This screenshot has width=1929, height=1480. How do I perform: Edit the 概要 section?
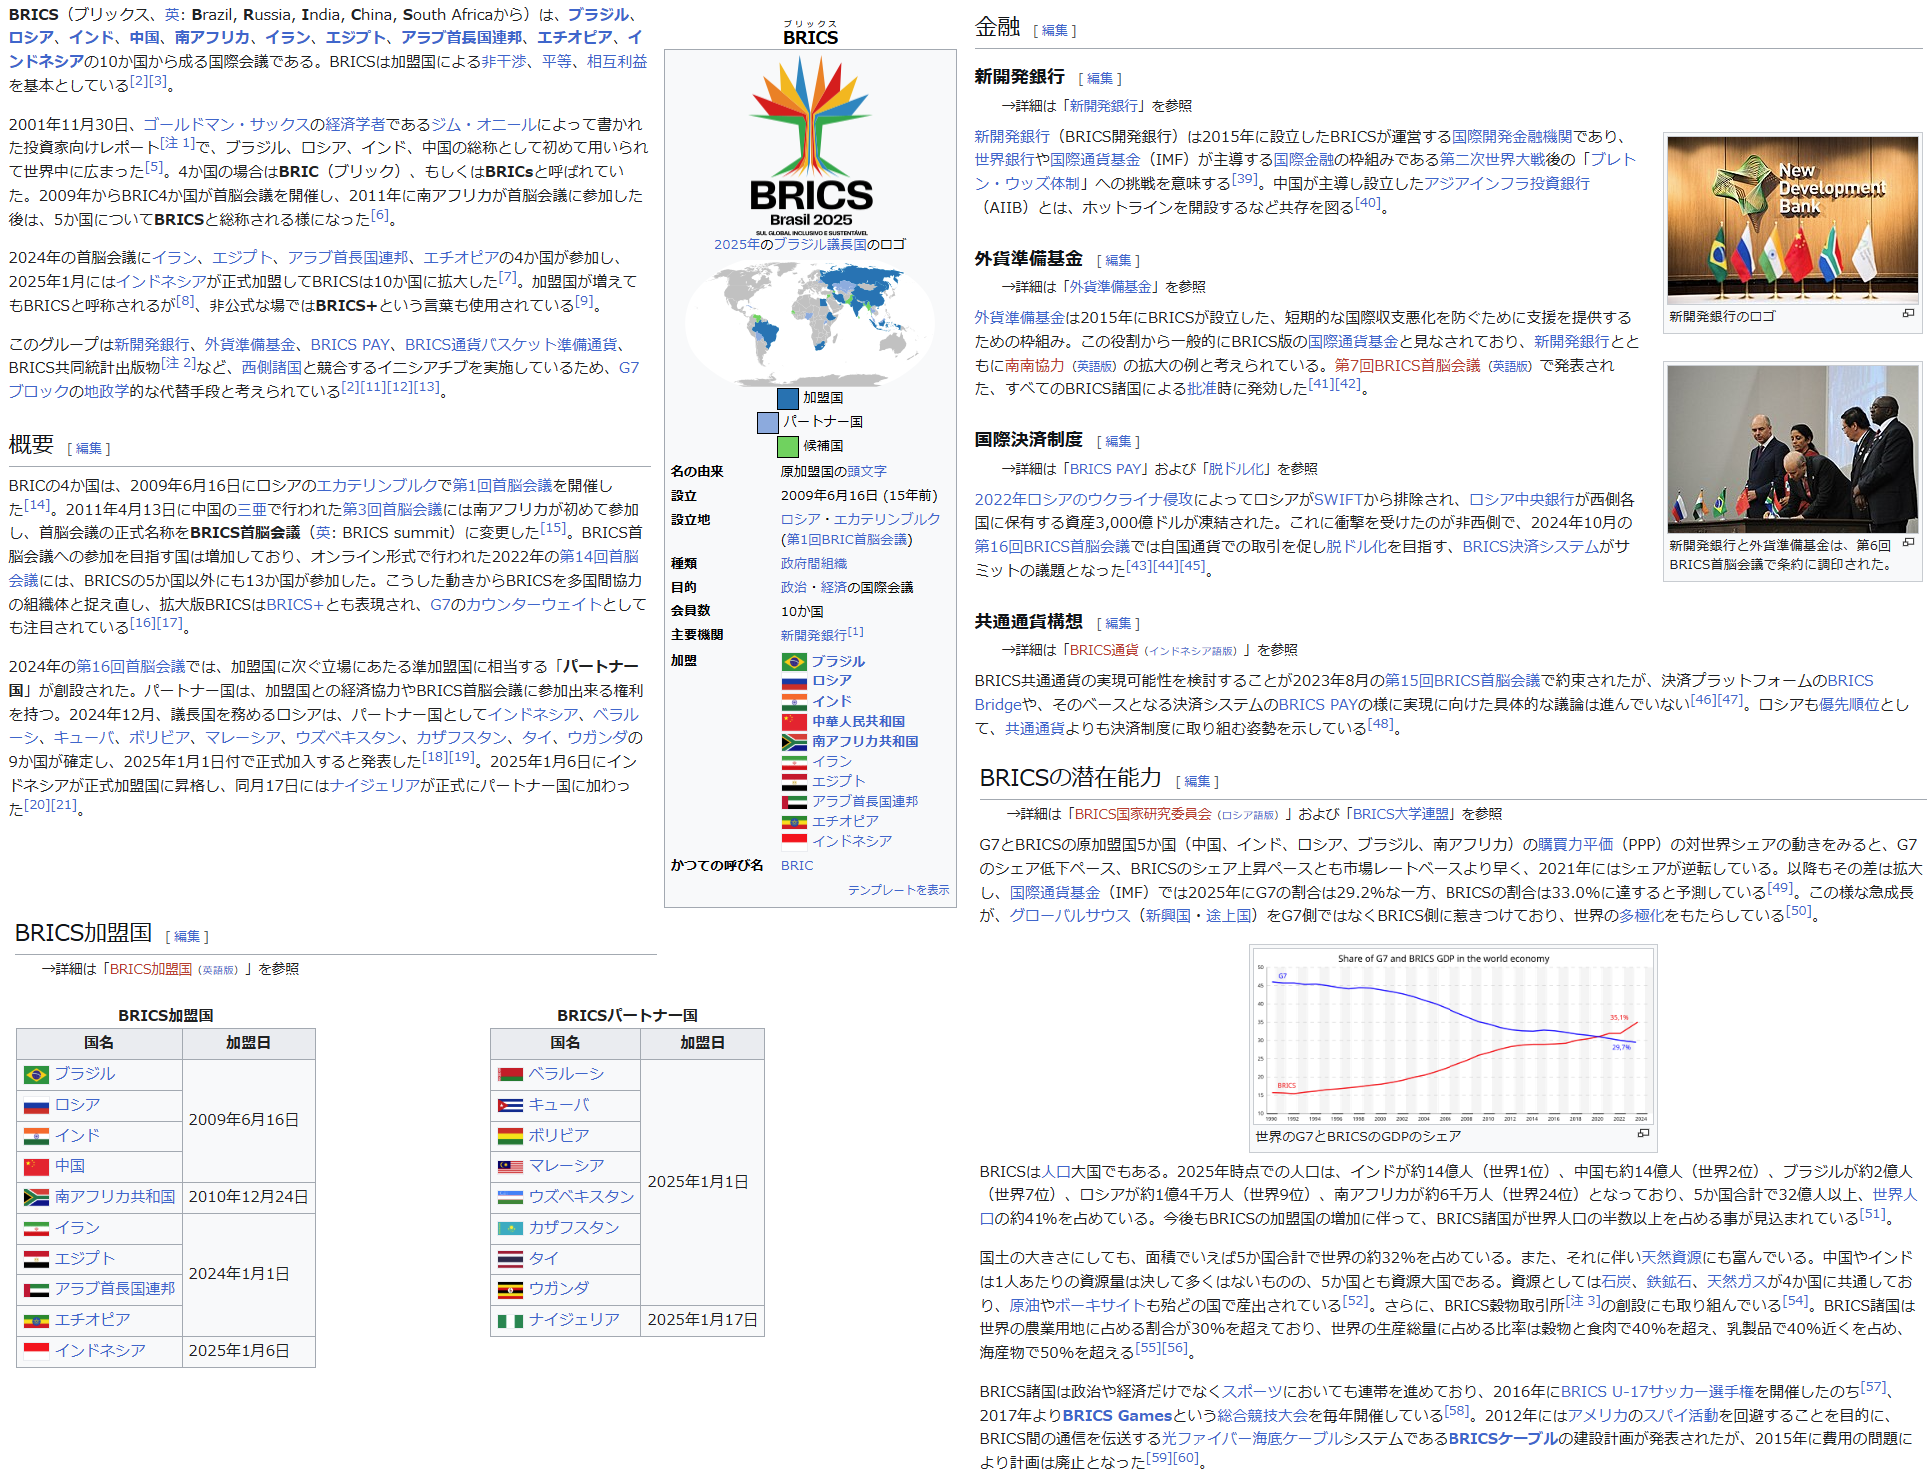(89, 449)
